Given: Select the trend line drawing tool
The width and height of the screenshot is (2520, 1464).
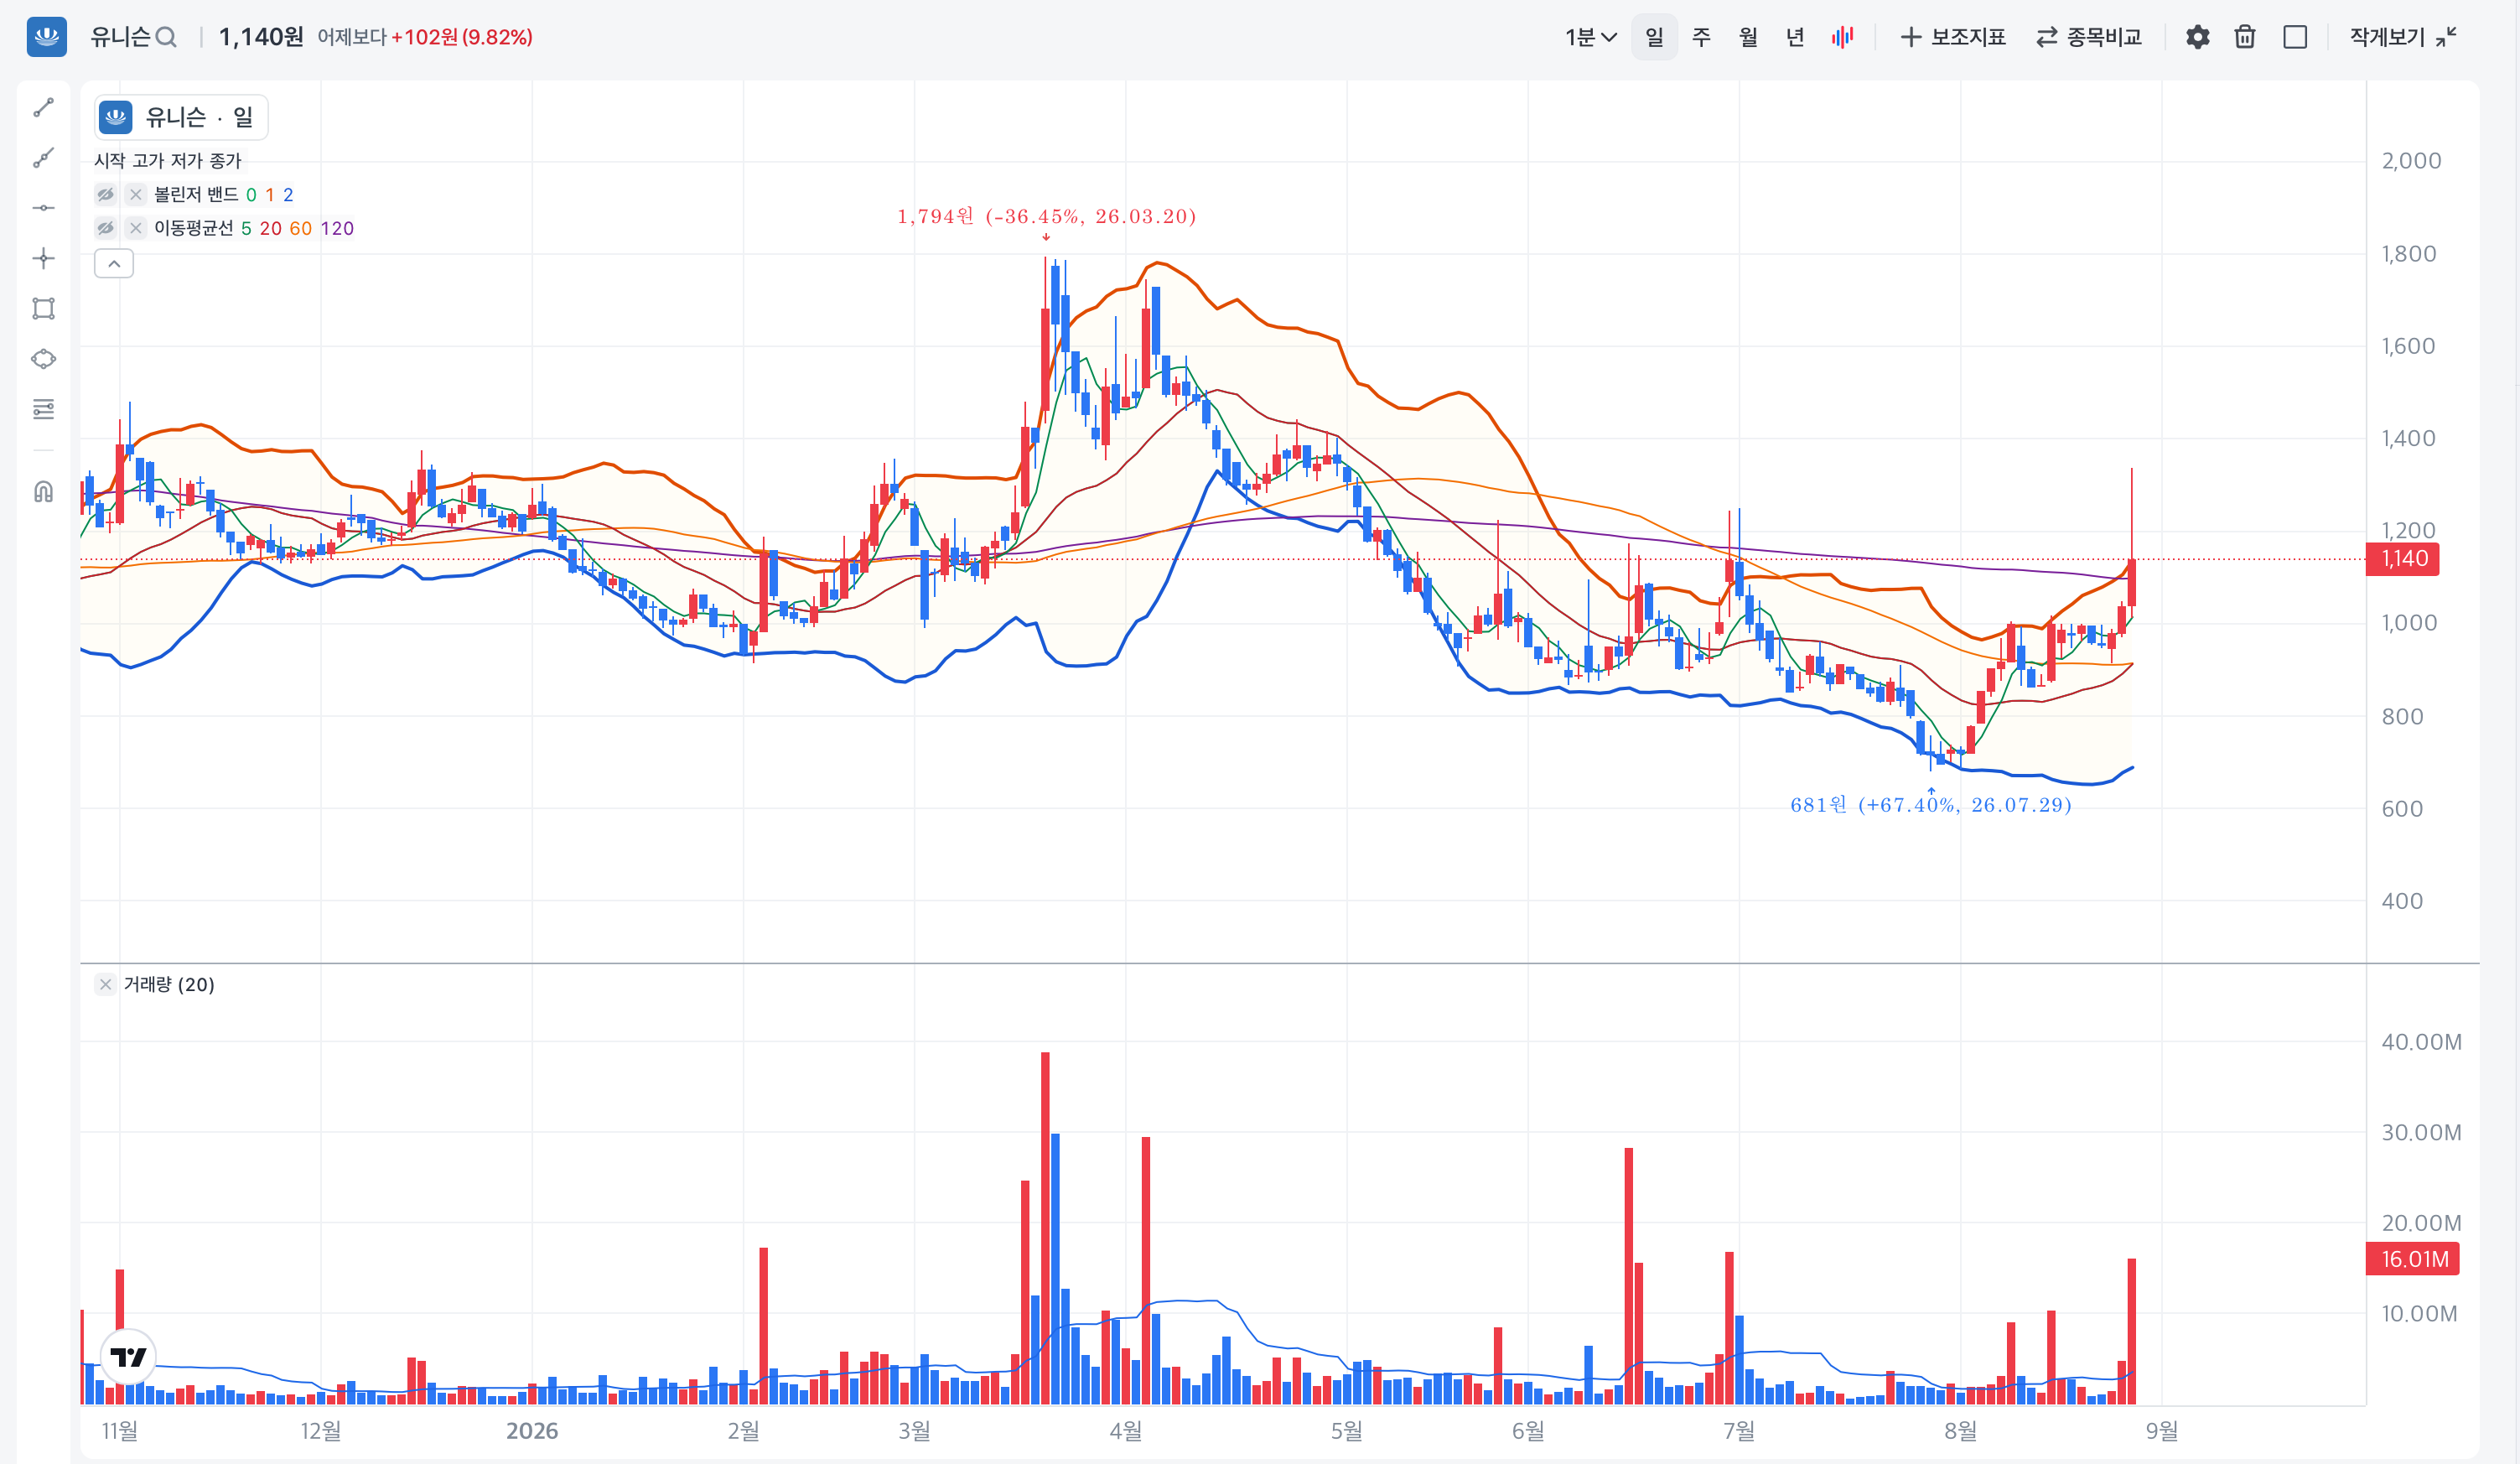Looking at the screenshot, I should (x=43, y=108).
